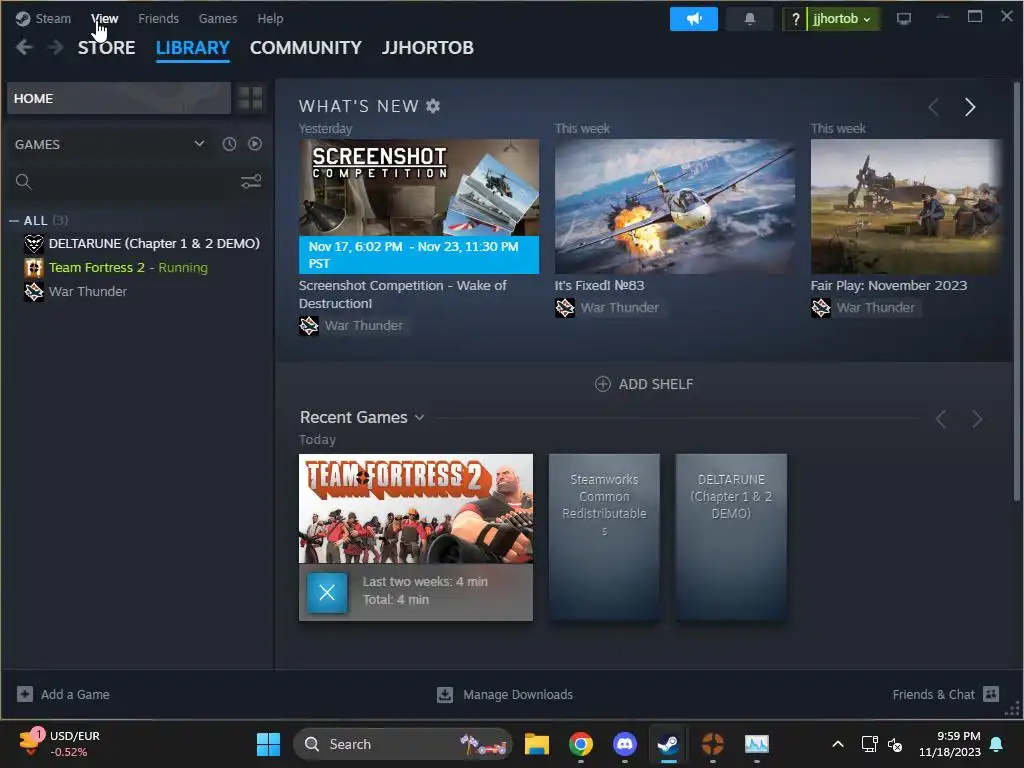Open the Friends menu

pos(158,18)
